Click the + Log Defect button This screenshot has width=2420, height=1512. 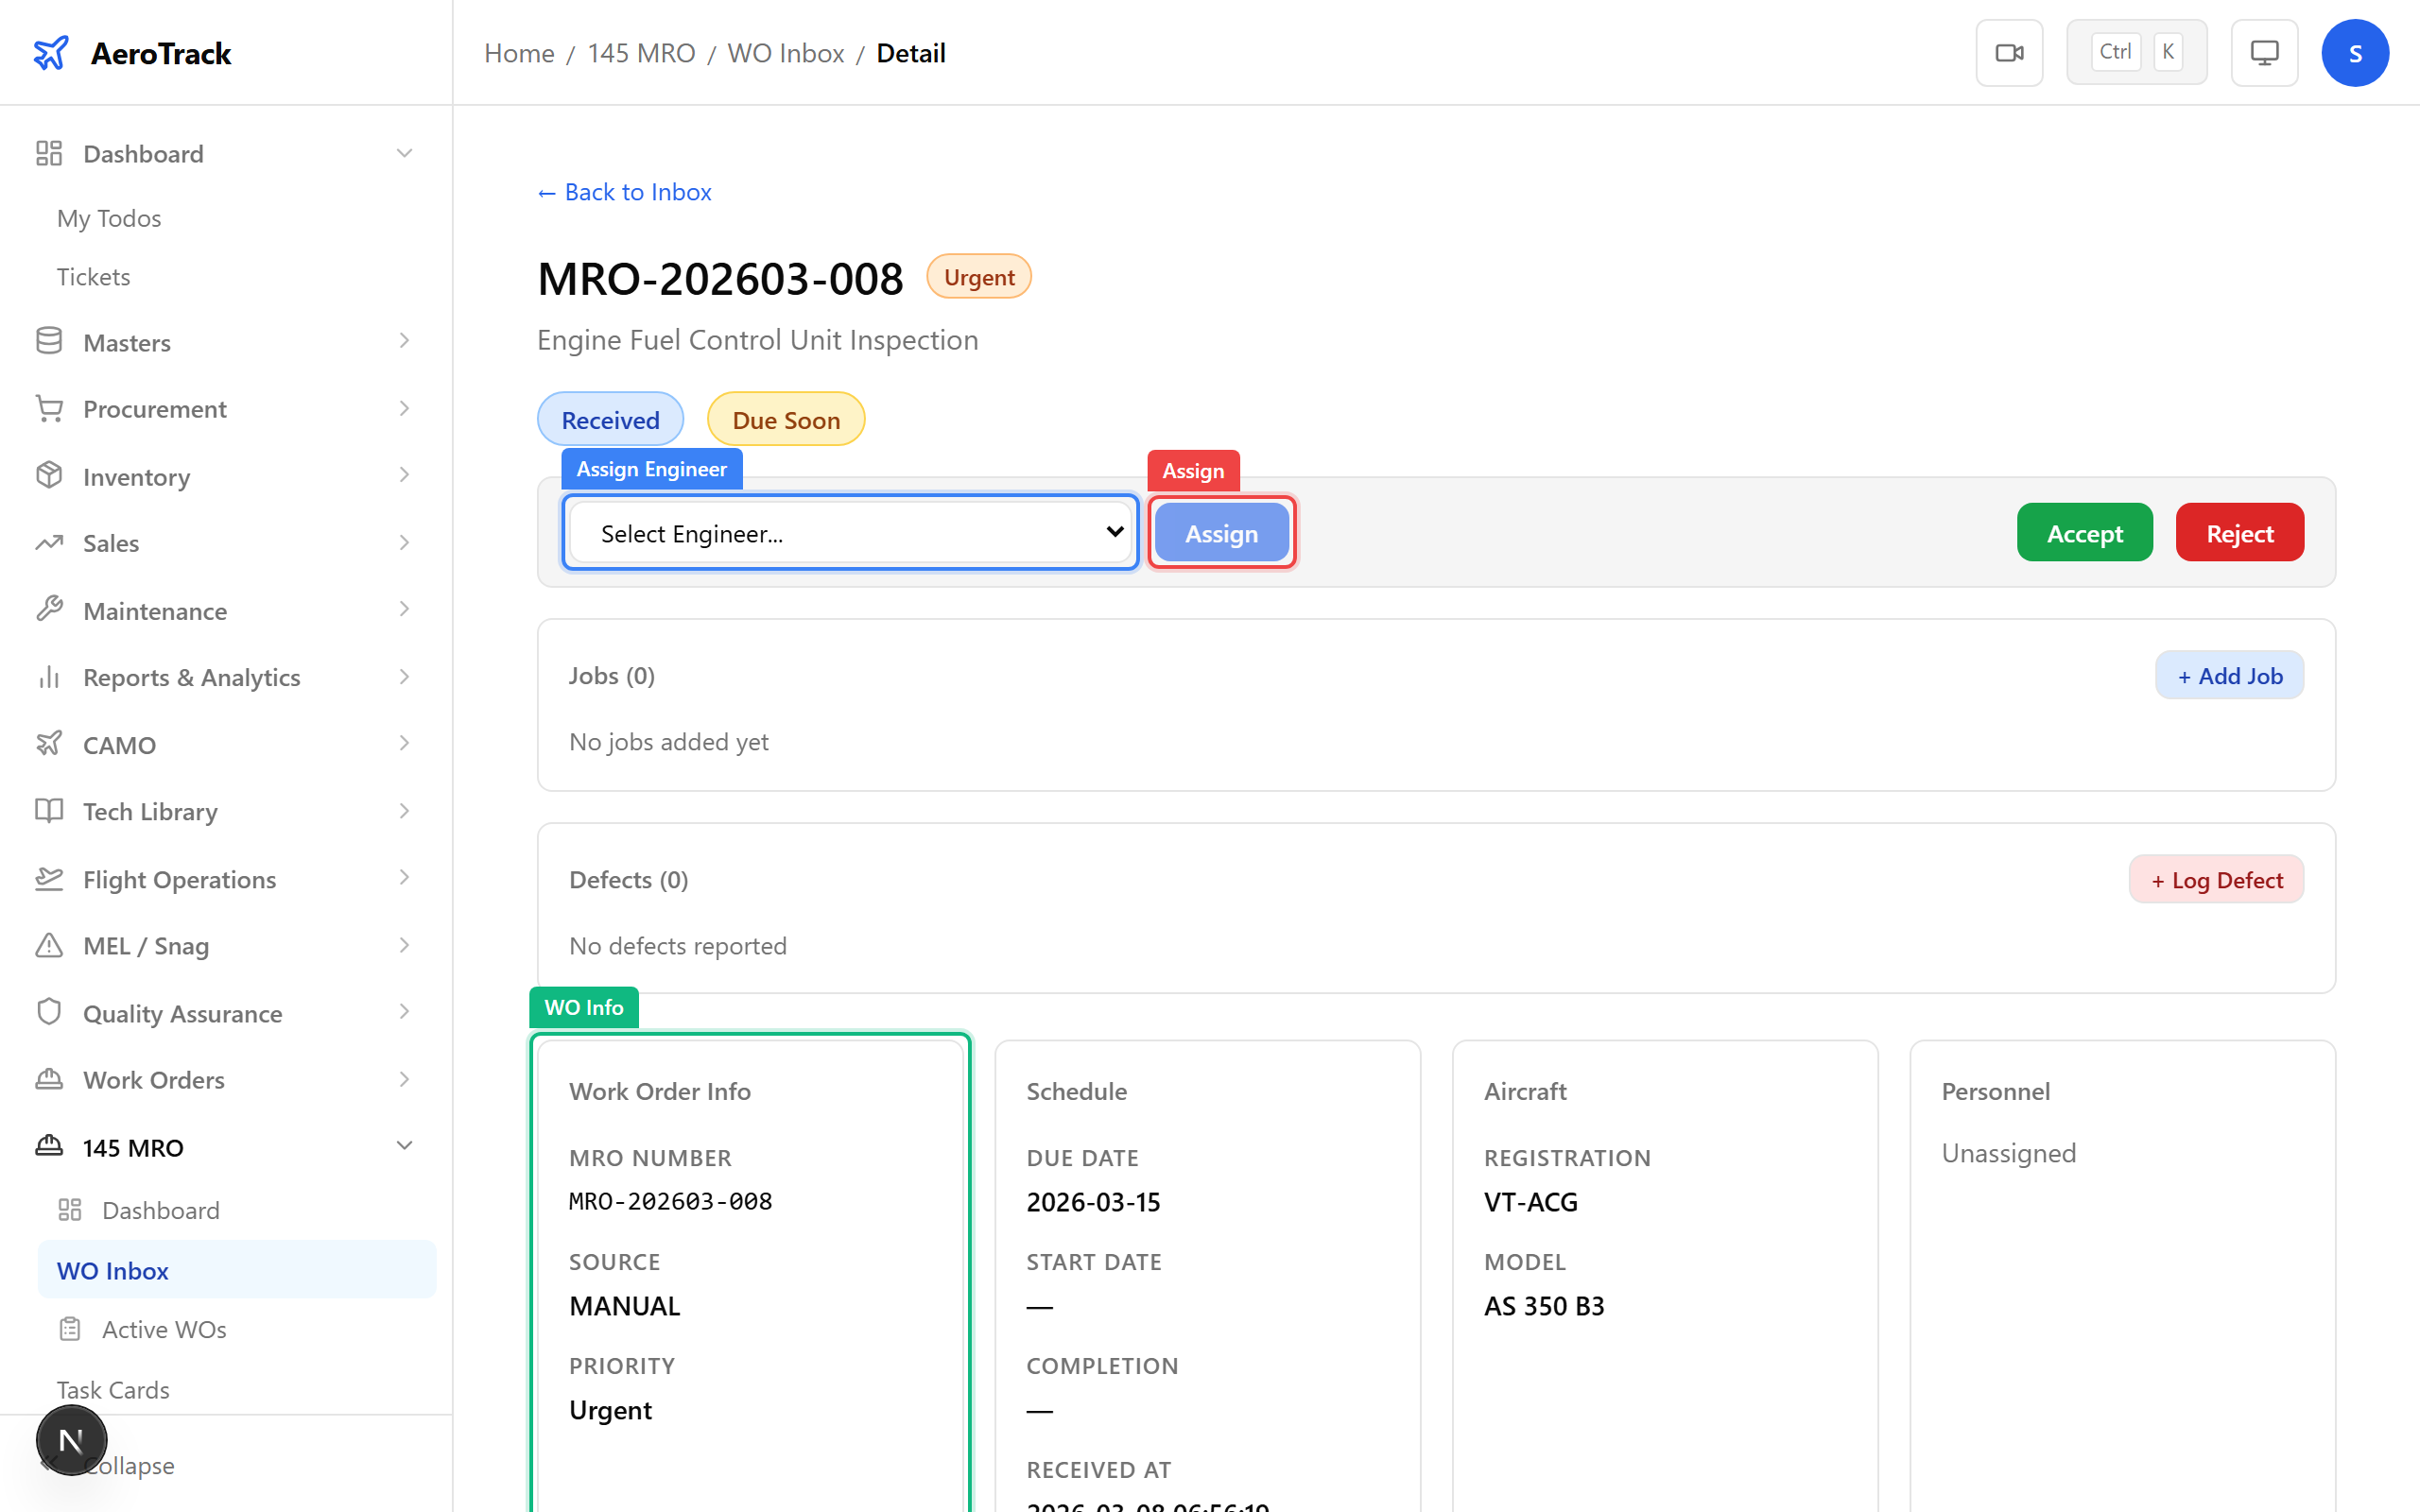[2216, 879]
